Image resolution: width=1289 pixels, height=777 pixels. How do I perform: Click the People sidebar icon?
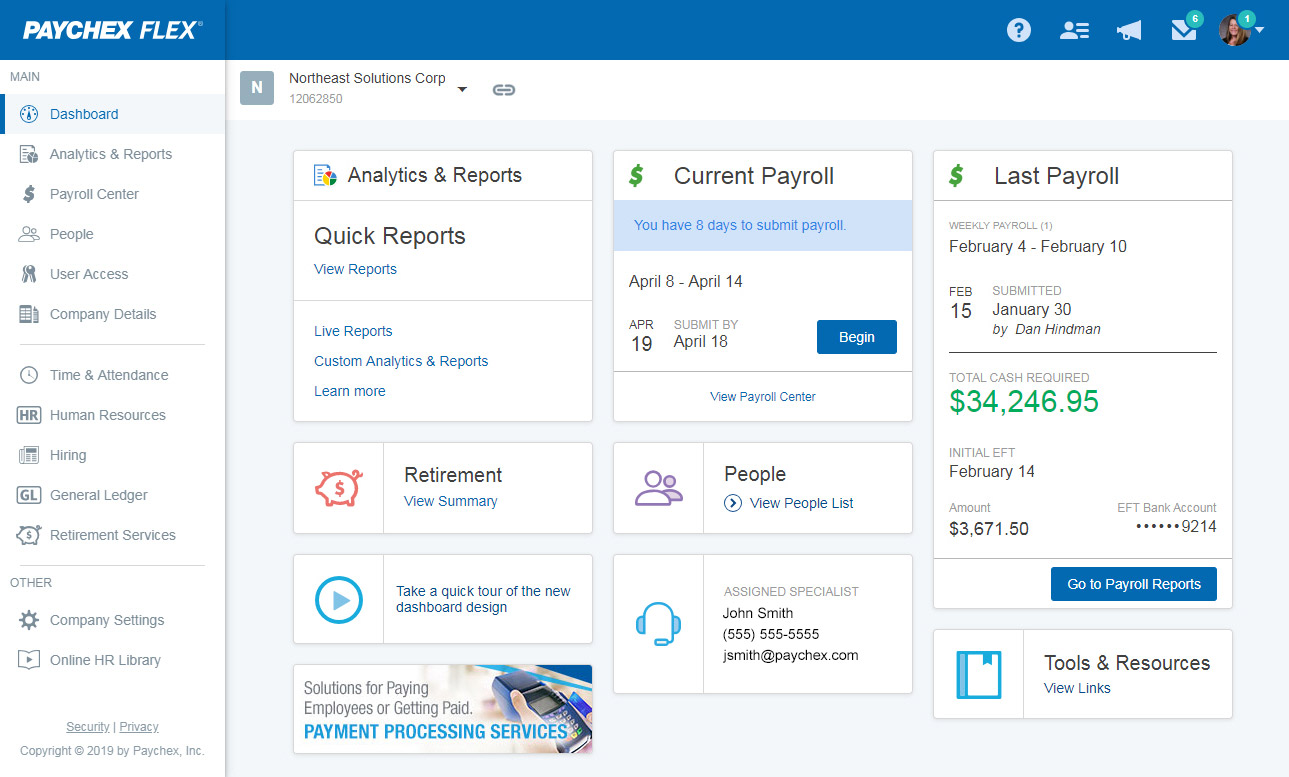coord(29,234)
